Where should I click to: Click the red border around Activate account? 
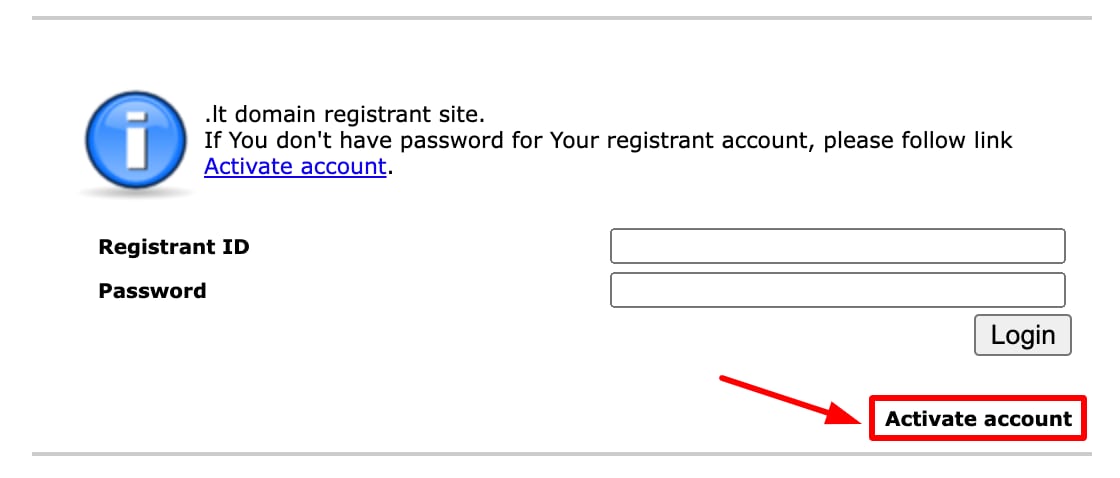pyautogui.click(x=872, y=419)
